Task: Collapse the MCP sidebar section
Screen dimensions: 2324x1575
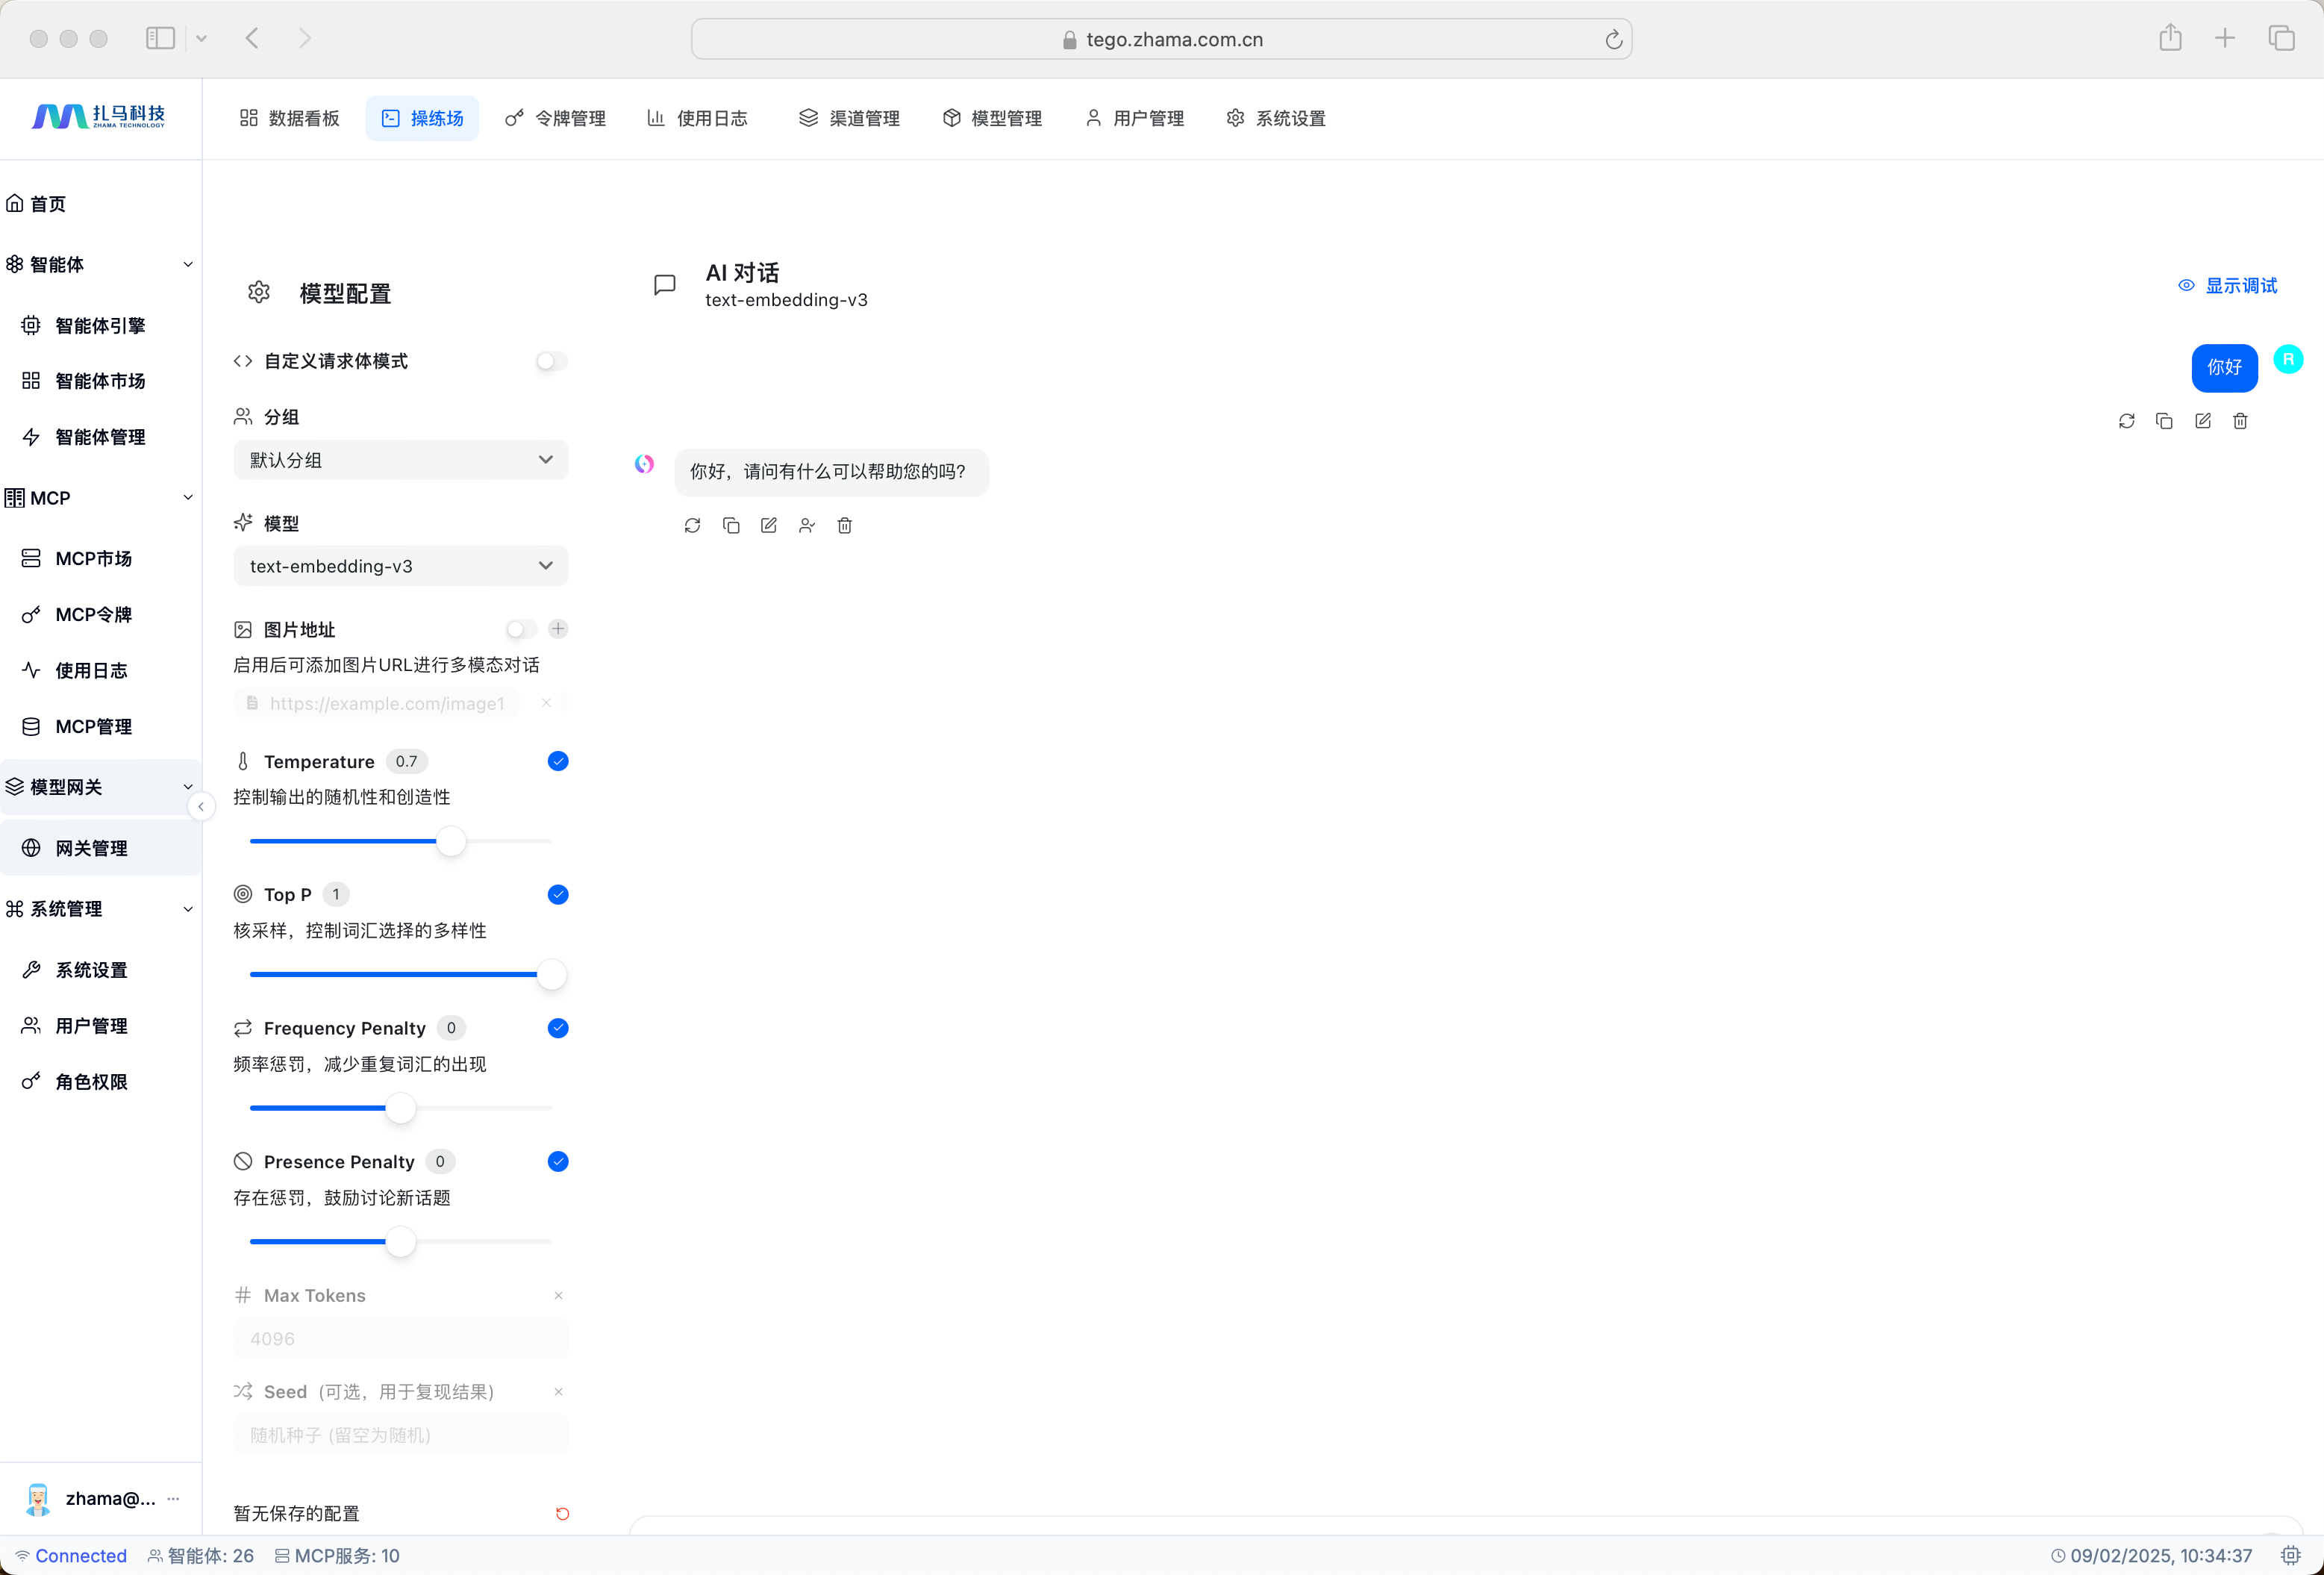Action: click(x=188, y=498)
